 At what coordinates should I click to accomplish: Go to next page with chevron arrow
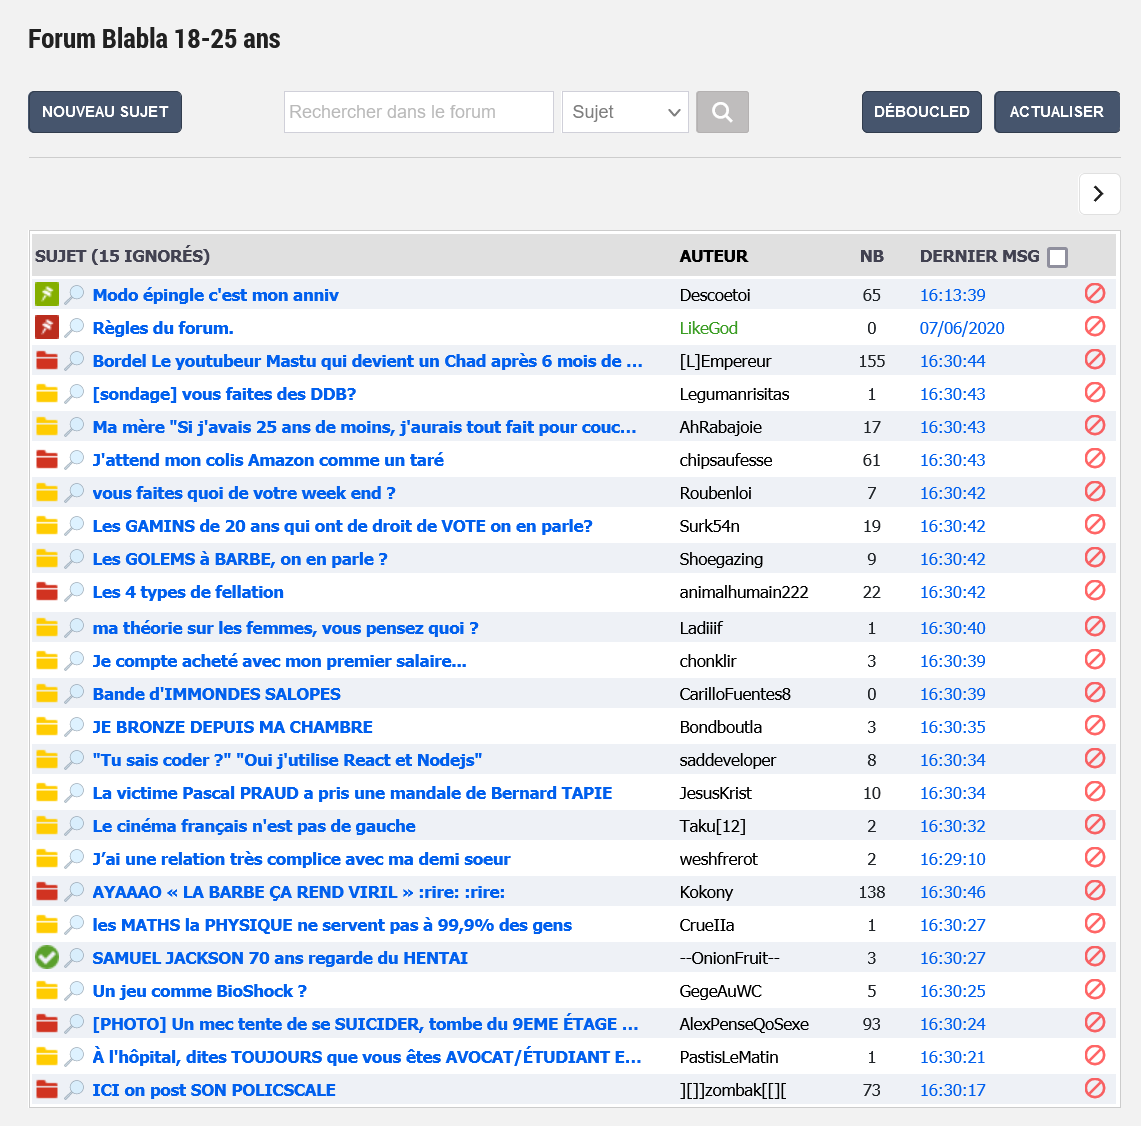tap(1099, 194)
